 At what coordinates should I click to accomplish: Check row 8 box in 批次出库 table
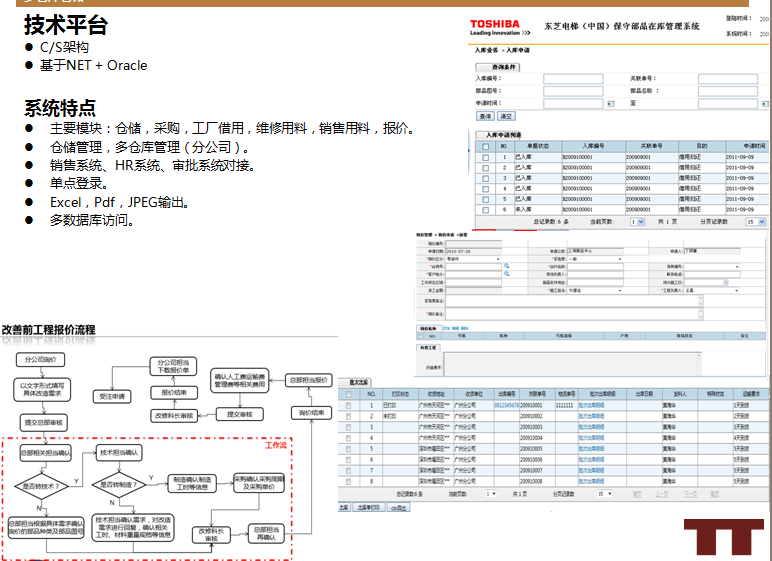tap(349, 481)
